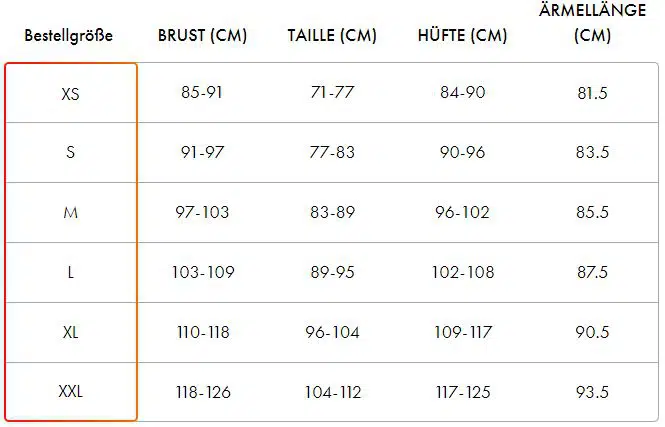Select the BRUST (CM) column header

coord(202,36)
